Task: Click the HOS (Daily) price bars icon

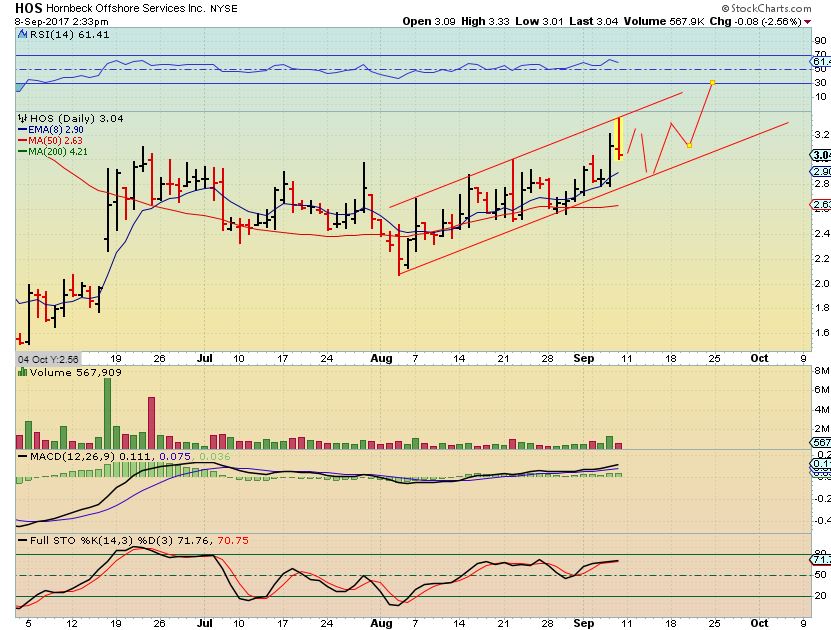Action: 23,118
